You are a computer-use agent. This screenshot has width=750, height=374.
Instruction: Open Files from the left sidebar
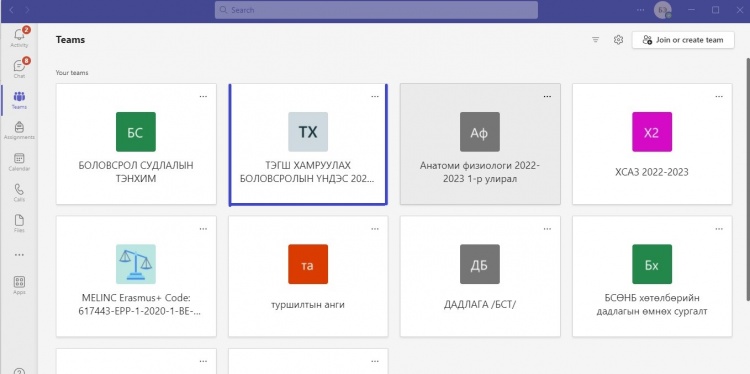point(19,223)
